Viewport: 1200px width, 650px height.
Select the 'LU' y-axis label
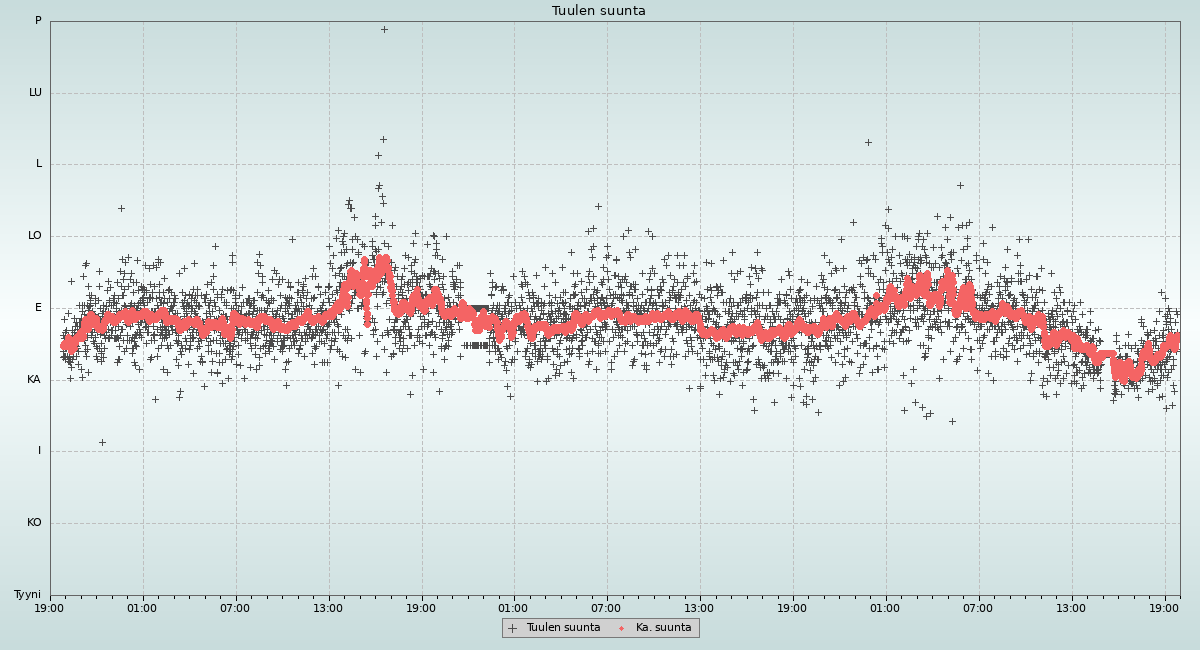[35, 93]
